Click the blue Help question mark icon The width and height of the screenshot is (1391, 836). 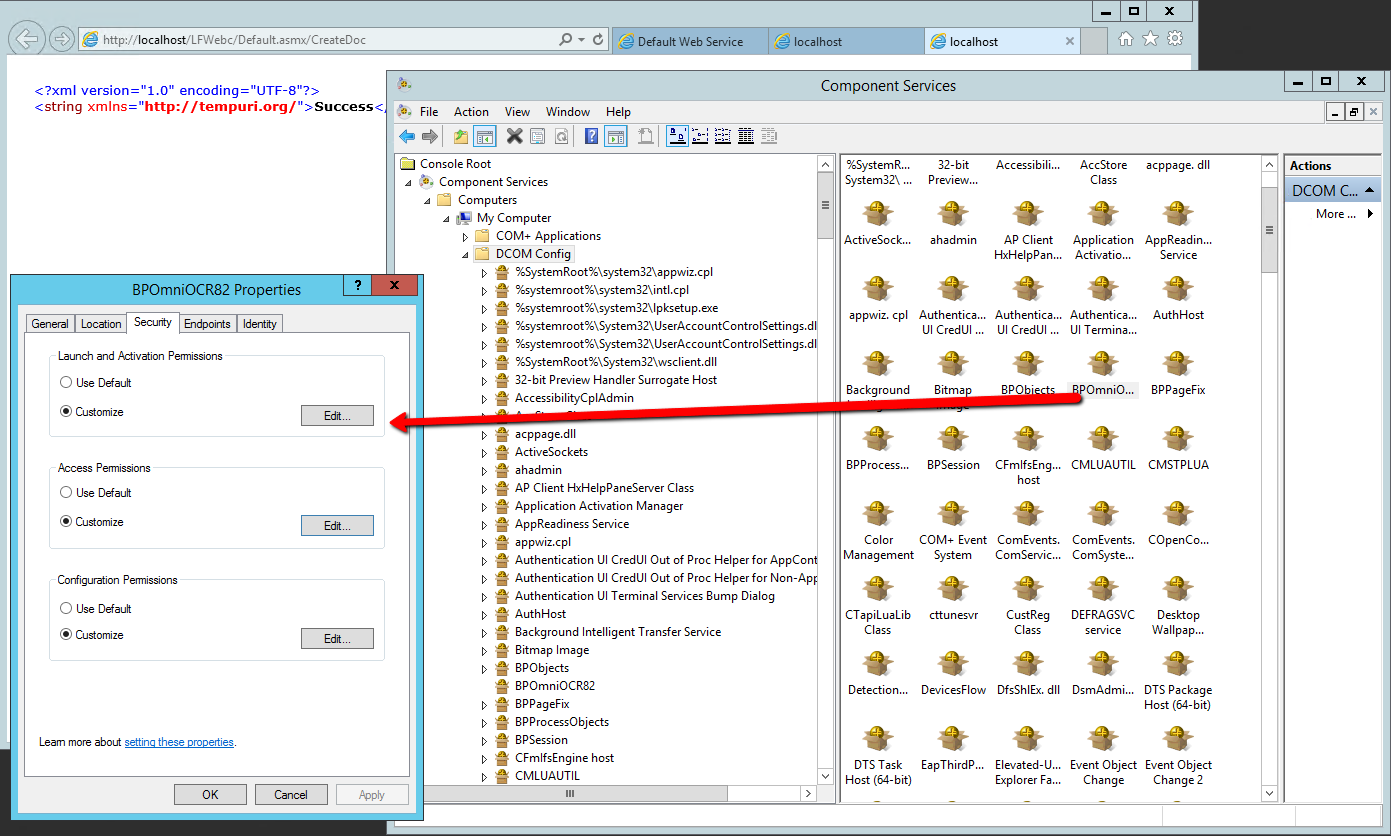pyautogui.click(x=591, y=136)
